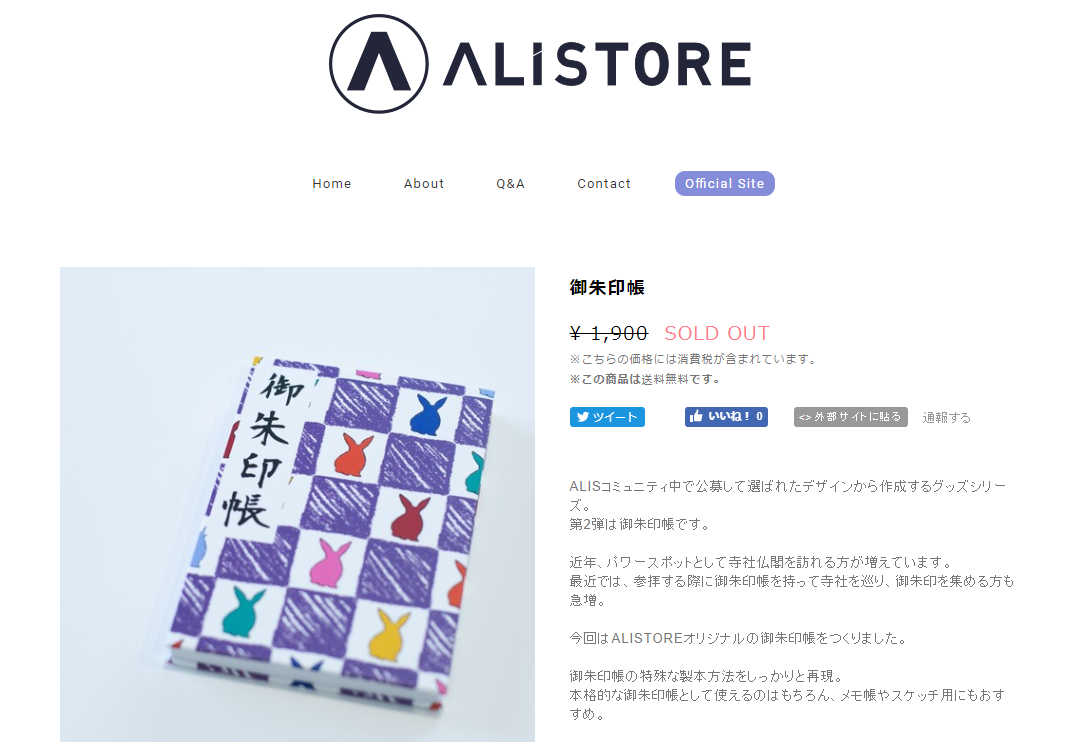Viewport: 1067px width, 744px height.
Task: Go to the Home page
Action: pyautogui.click(x=331, y=183)
